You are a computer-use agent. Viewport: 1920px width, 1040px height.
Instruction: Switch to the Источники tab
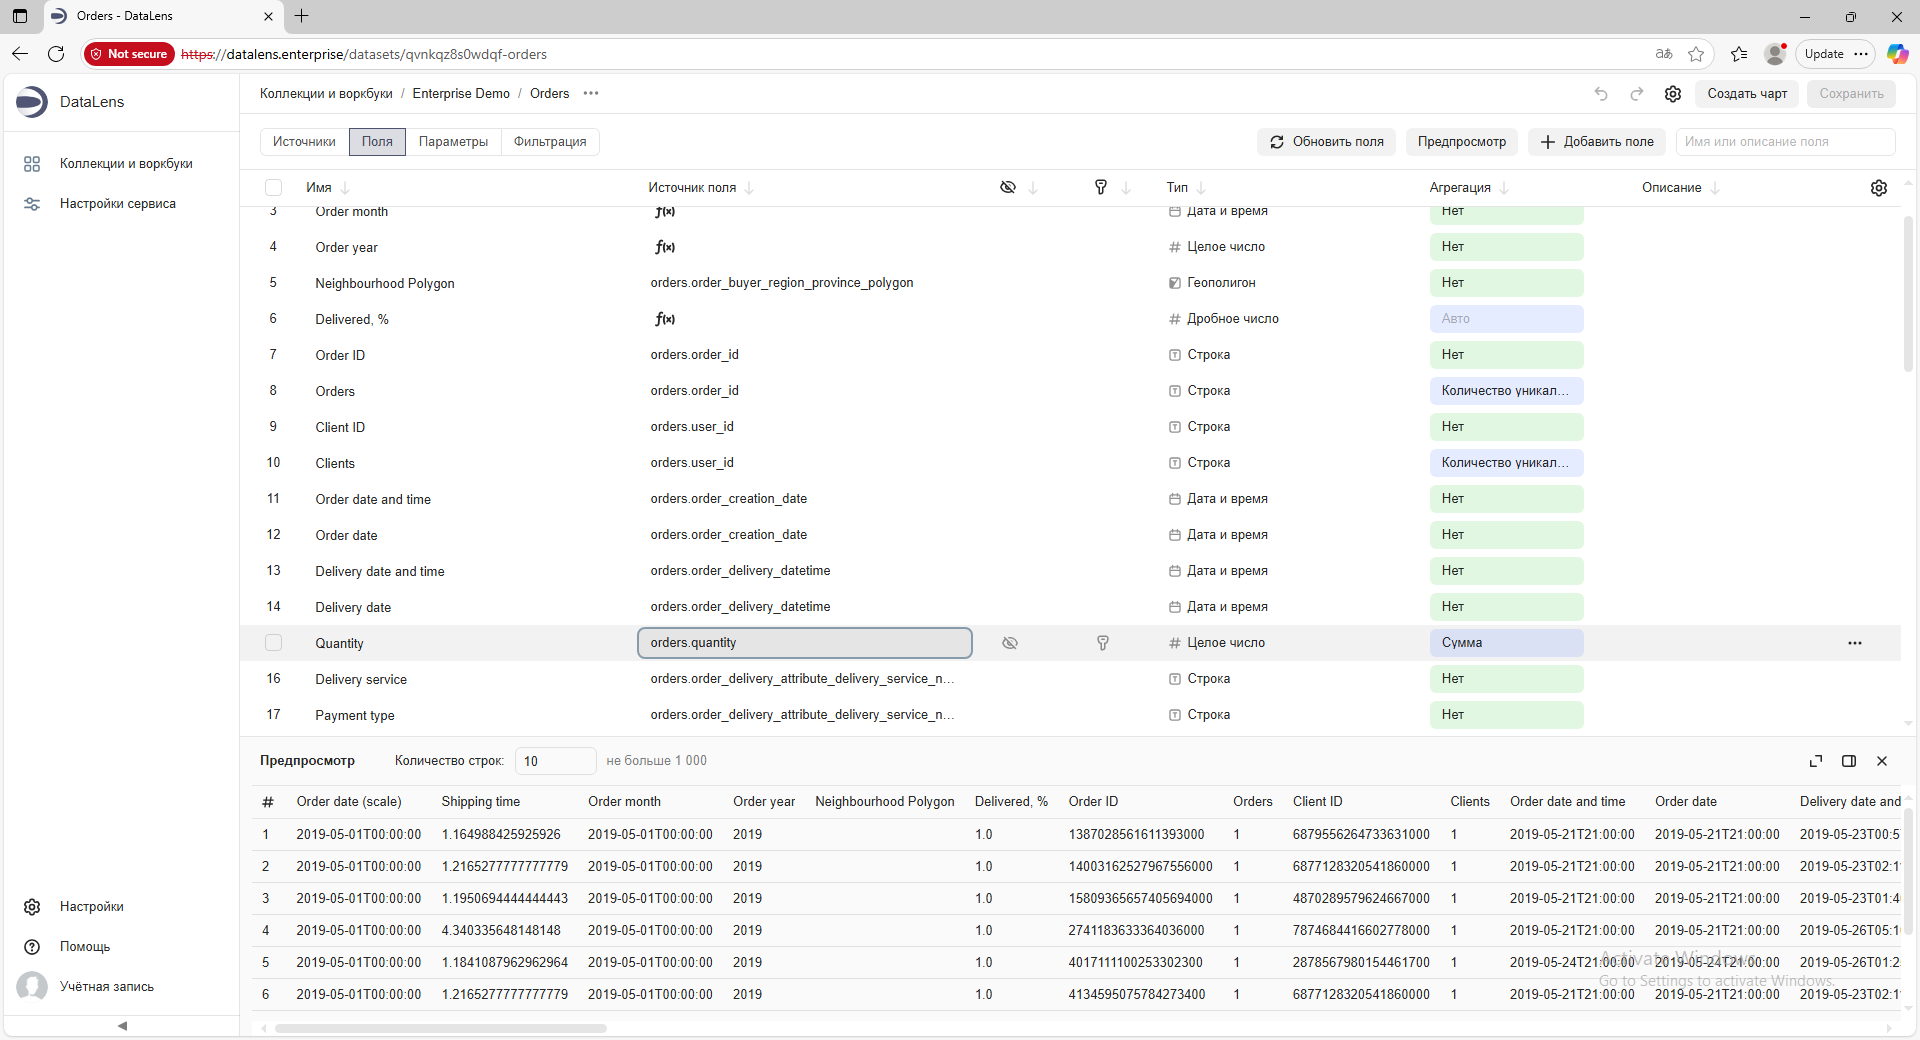304,142
